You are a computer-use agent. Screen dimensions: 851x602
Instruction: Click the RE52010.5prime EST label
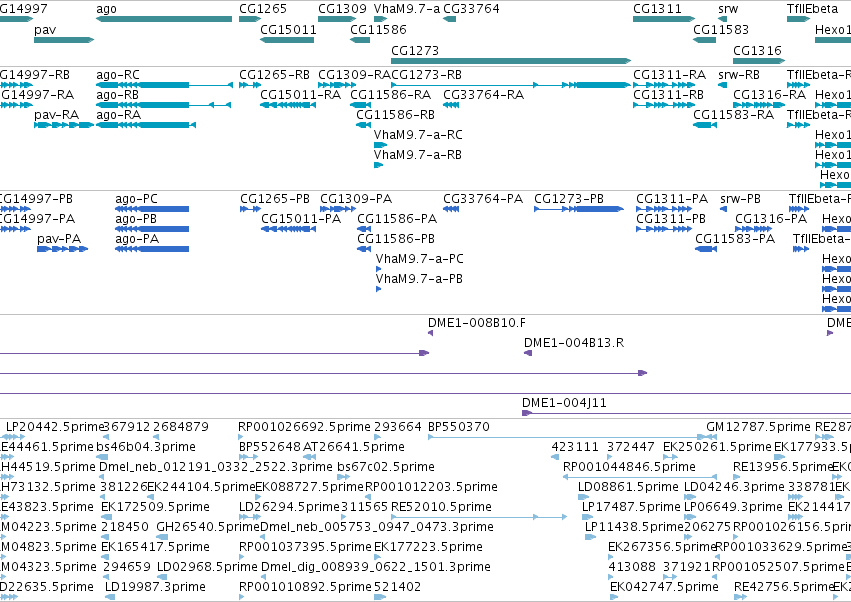coord(441,508)
